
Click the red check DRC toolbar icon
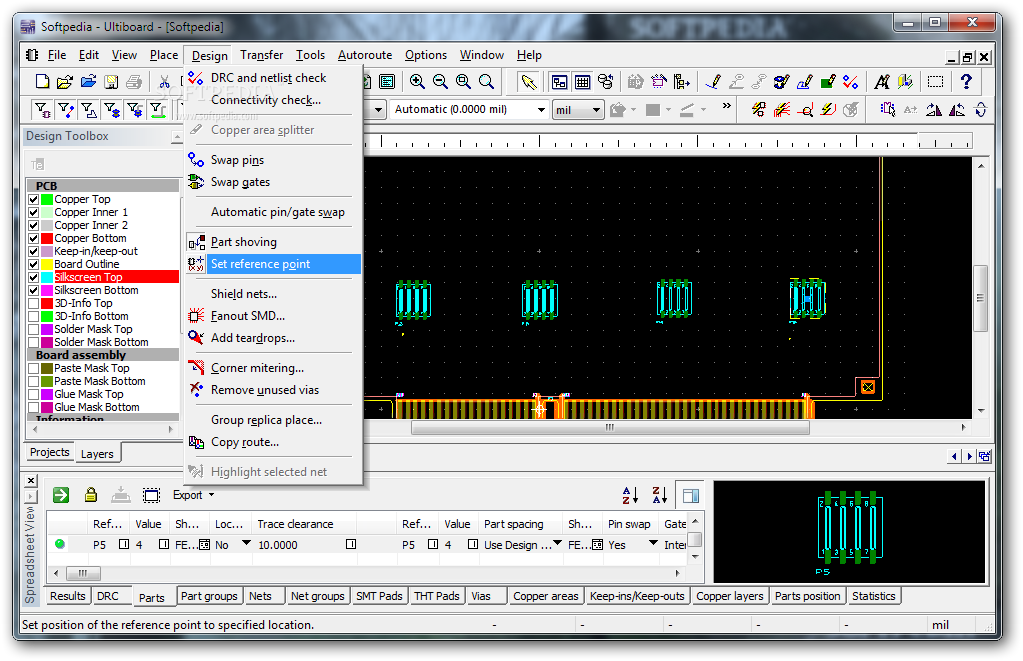pyautogui.click(x=850, y=82)
